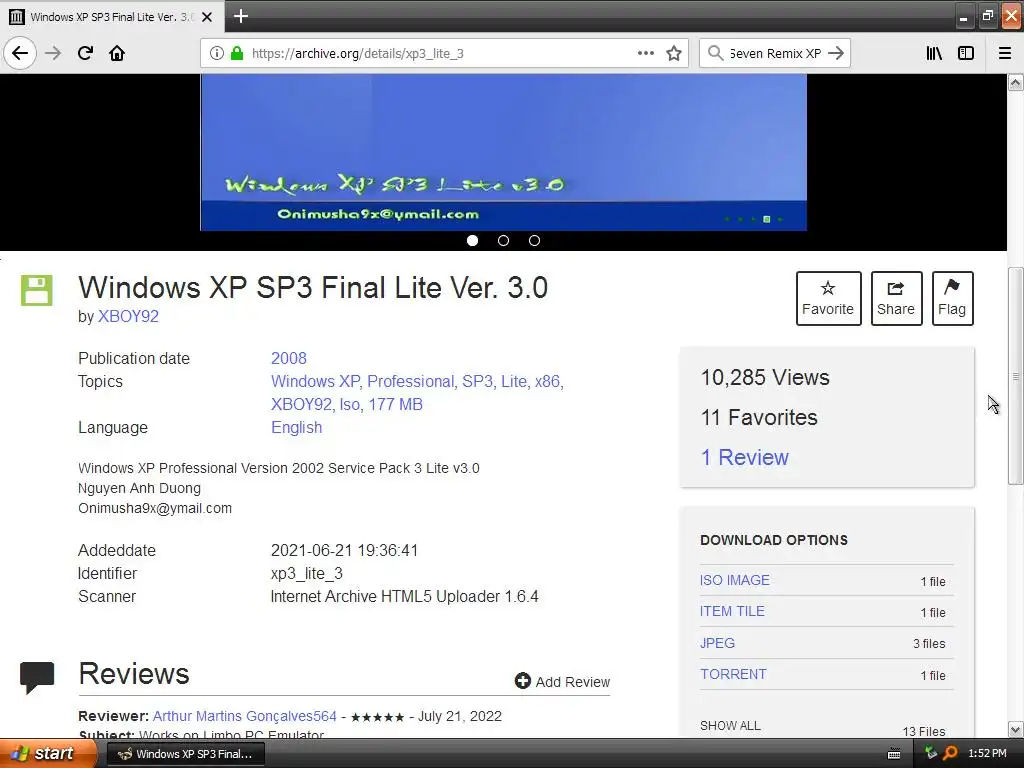Click the scrollbar up arrow
The height and width of the screenshot is (768, 1024).
pyautogui.click(x=1015, y=82)
